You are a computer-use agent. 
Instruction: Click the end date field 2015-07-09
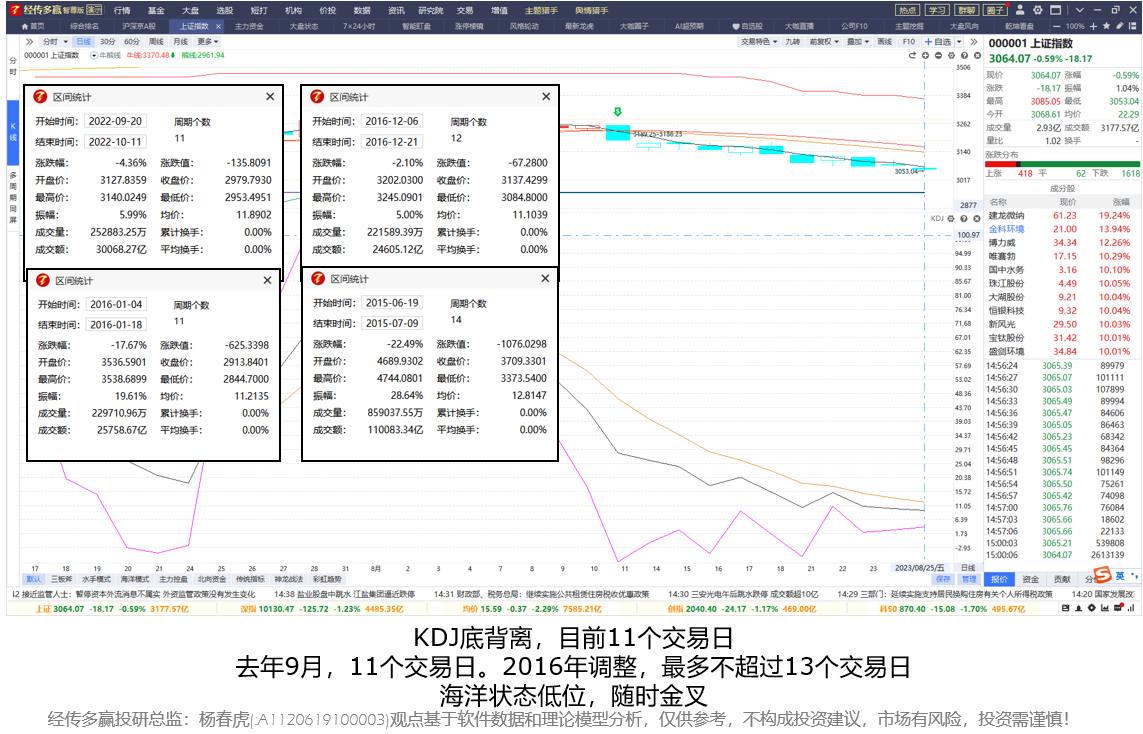tap(392, 323)
